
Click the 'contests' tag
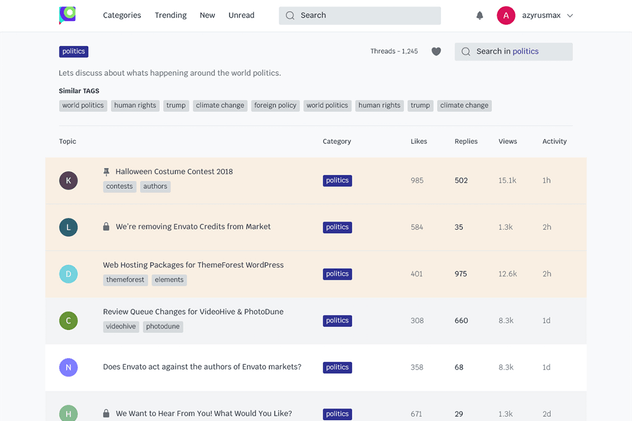(x=119, y=187)
